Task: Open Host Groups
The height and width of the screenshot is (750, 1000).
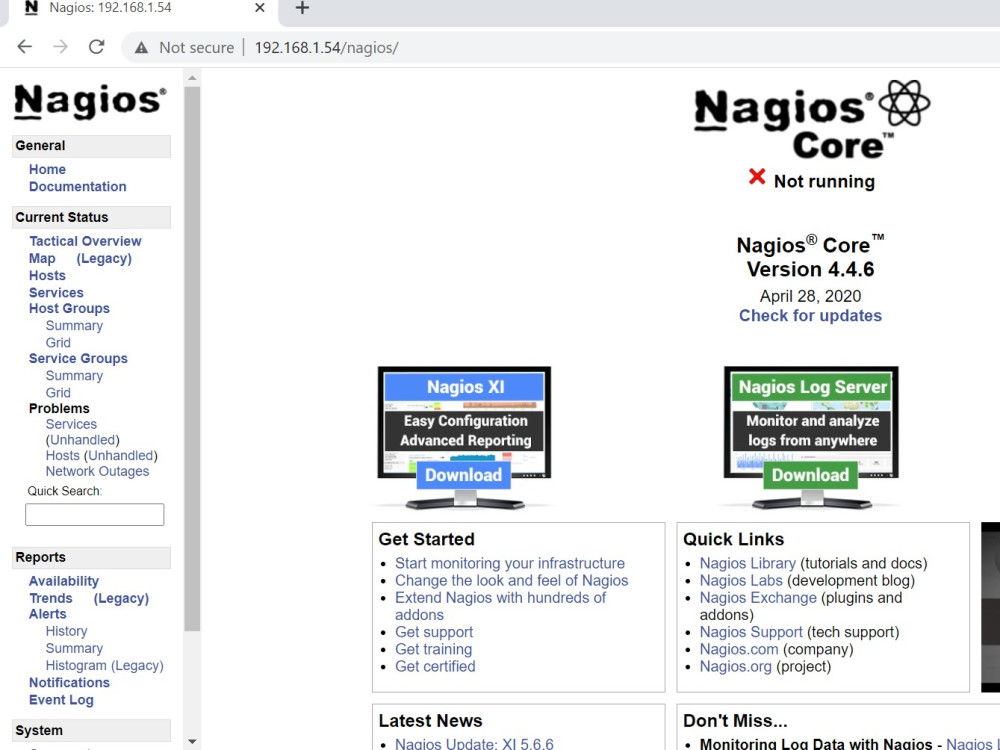Action: coord(69,309)
